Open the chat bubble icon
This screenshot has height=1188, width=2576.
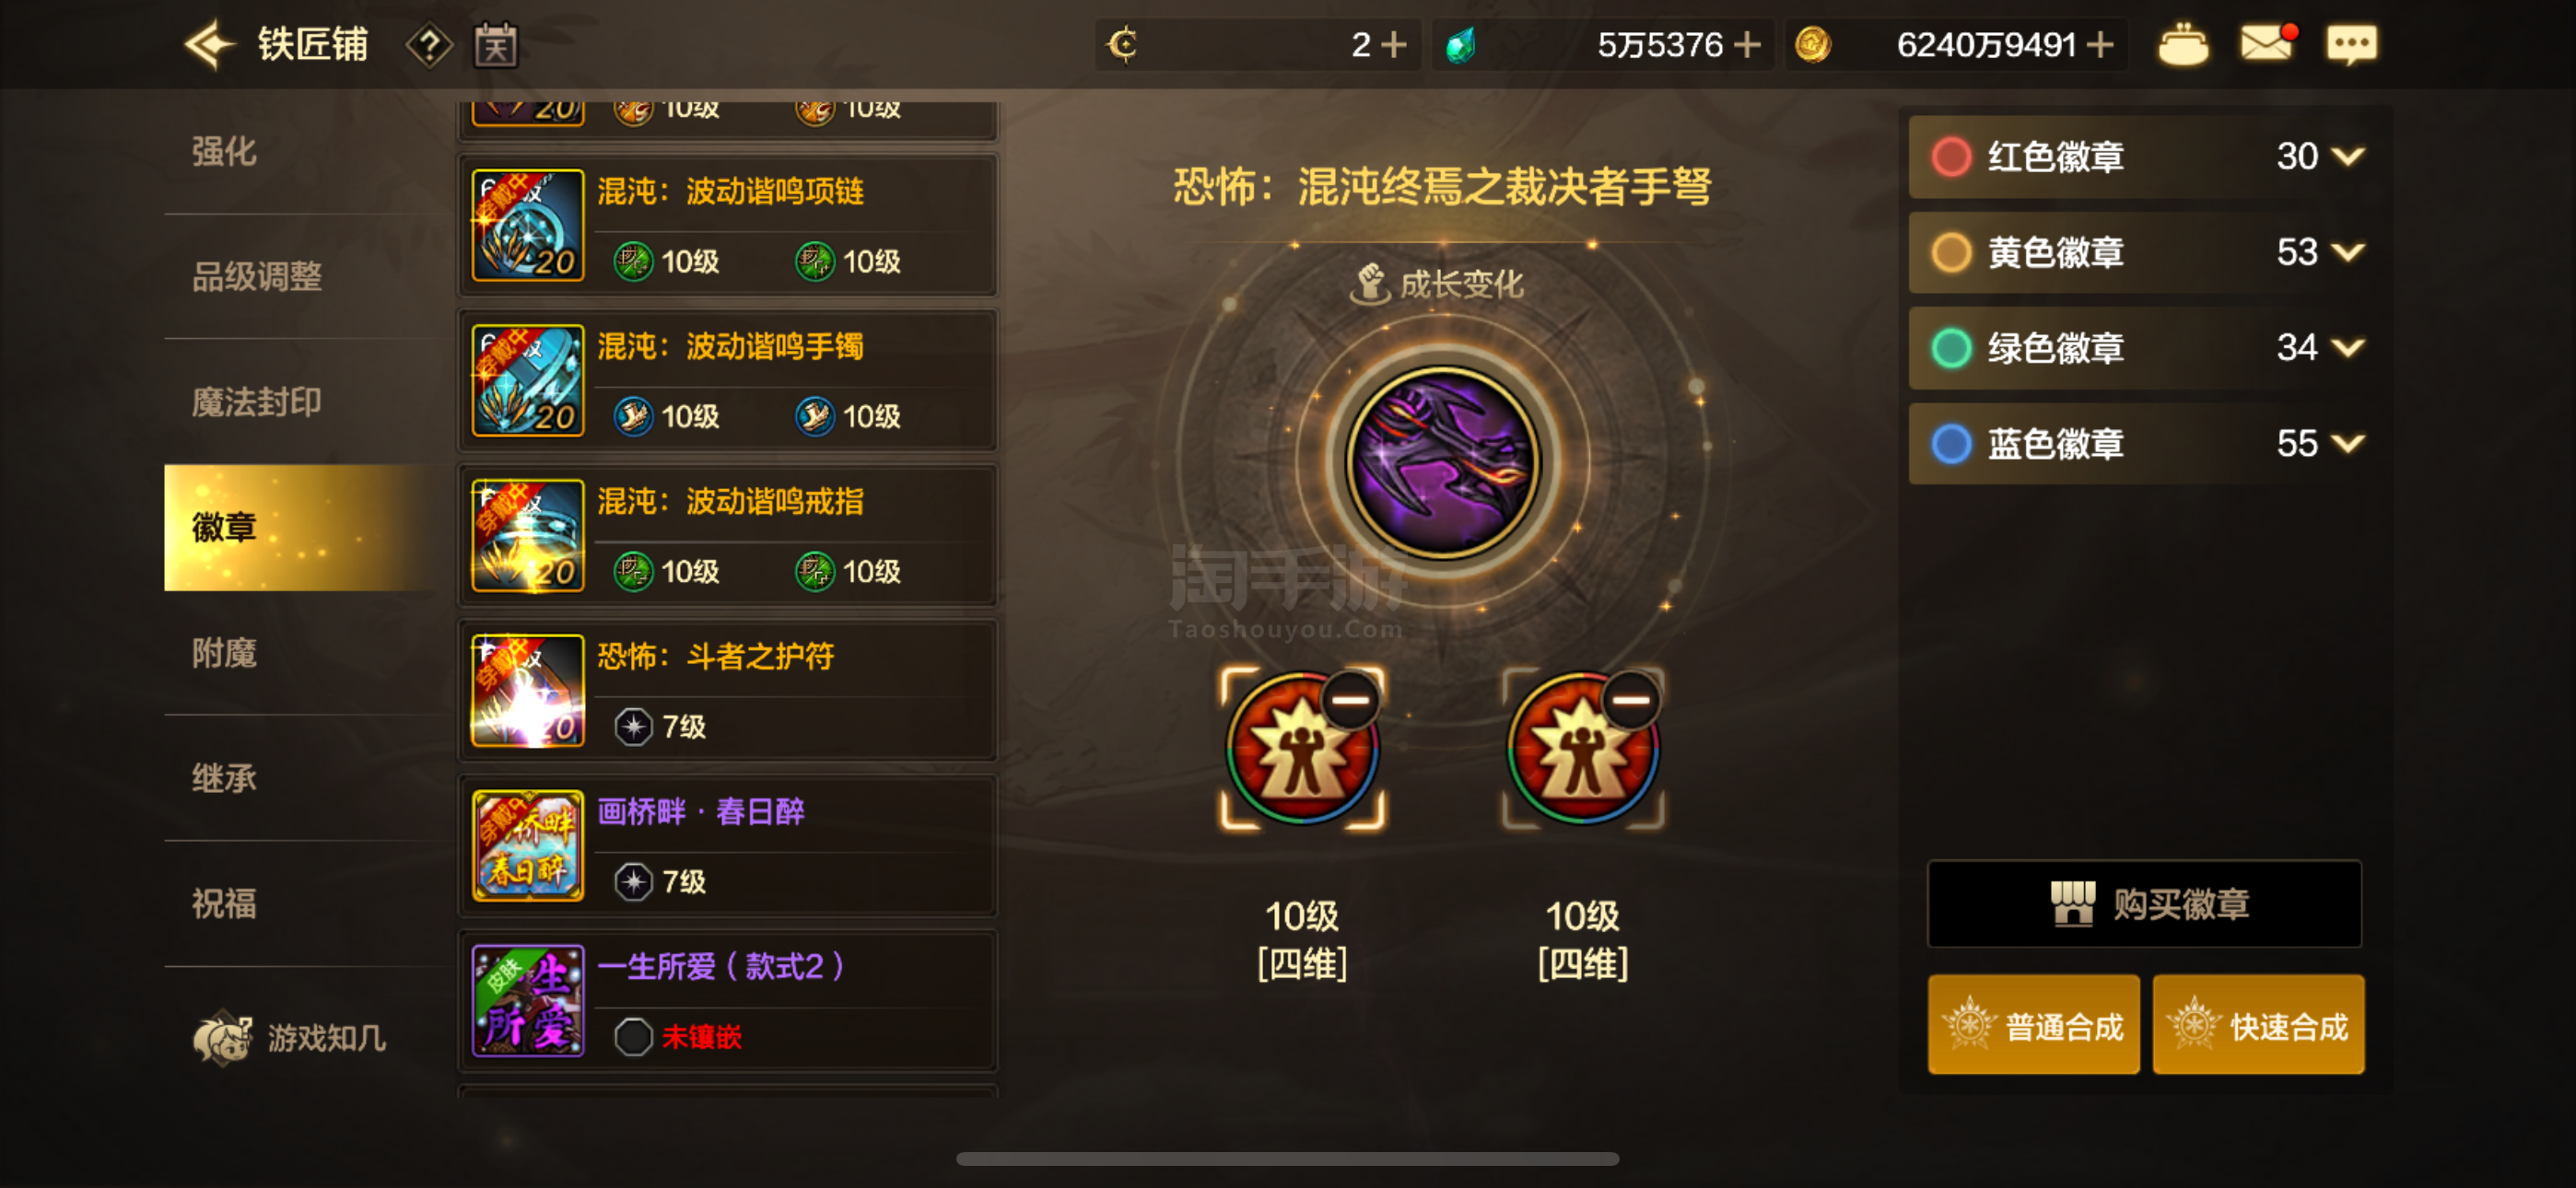point(2351,45)
